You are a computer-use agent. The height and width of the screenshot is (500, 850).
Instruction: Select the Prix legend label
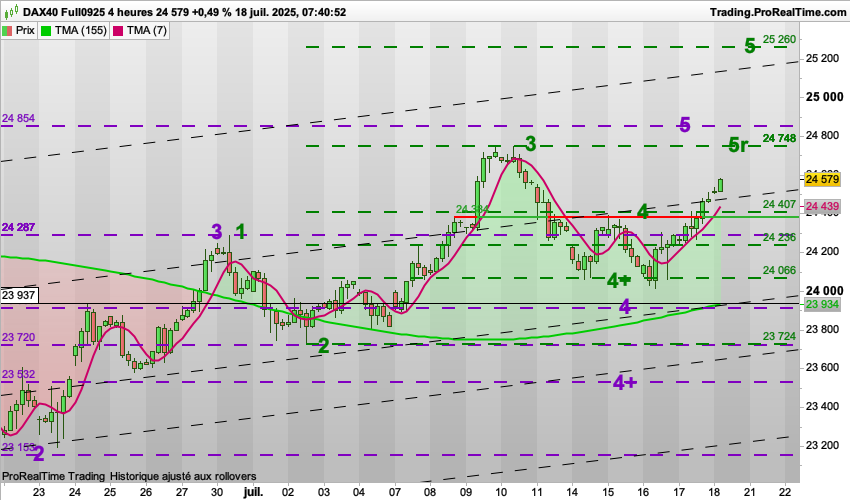point(25,31)
